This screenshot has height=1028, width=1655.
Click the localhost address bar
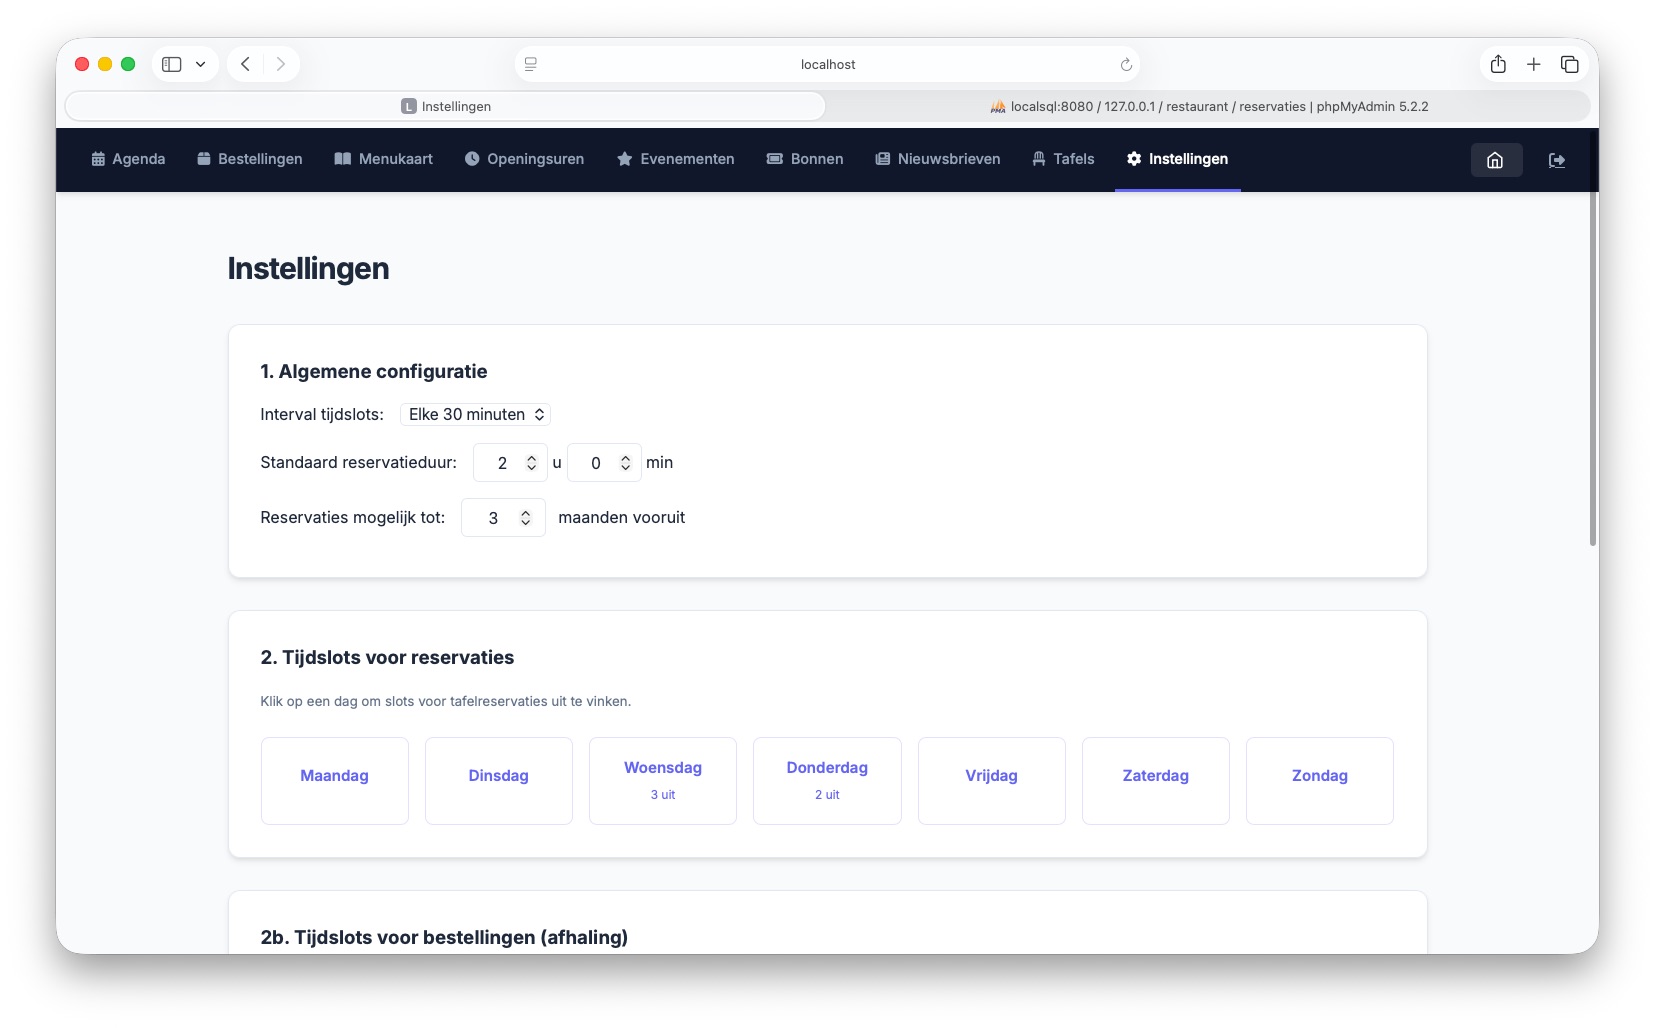tap(828, 64)
